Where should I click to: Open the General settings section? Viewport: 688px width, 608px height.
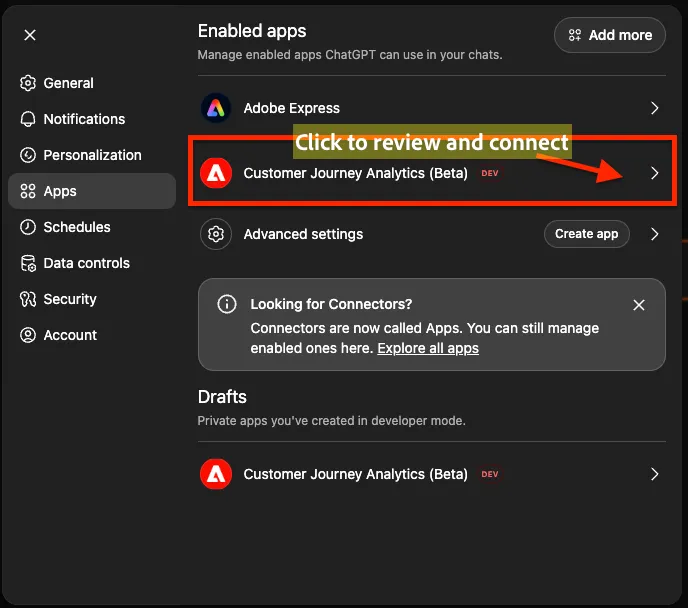92,83
